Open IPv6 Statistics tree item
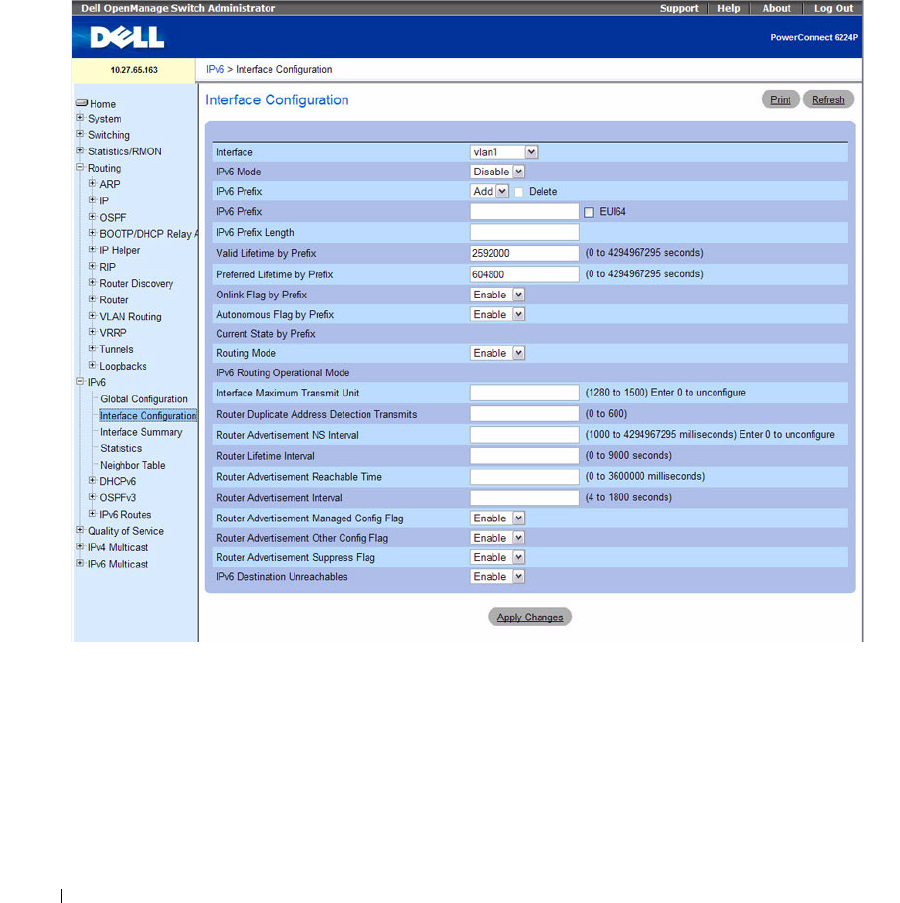The width and height of the screenshot is (900, 903). [x=121, y=448]
